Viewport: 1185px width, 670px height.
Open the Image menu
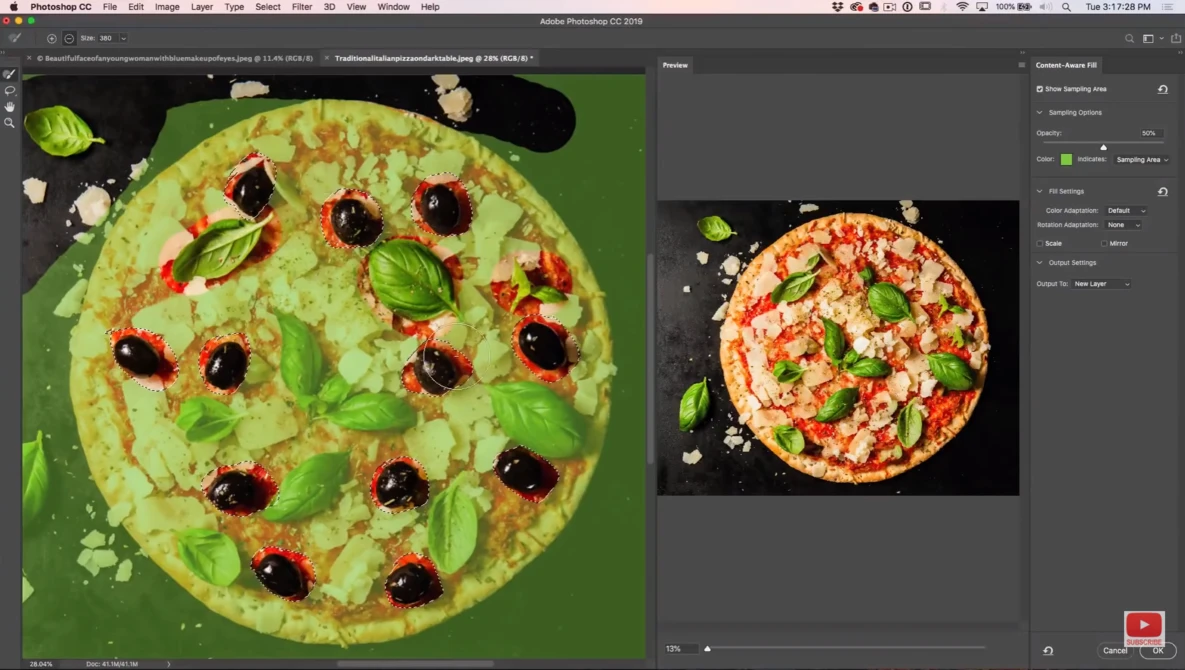pyautogui.click(x=167, y=7)
